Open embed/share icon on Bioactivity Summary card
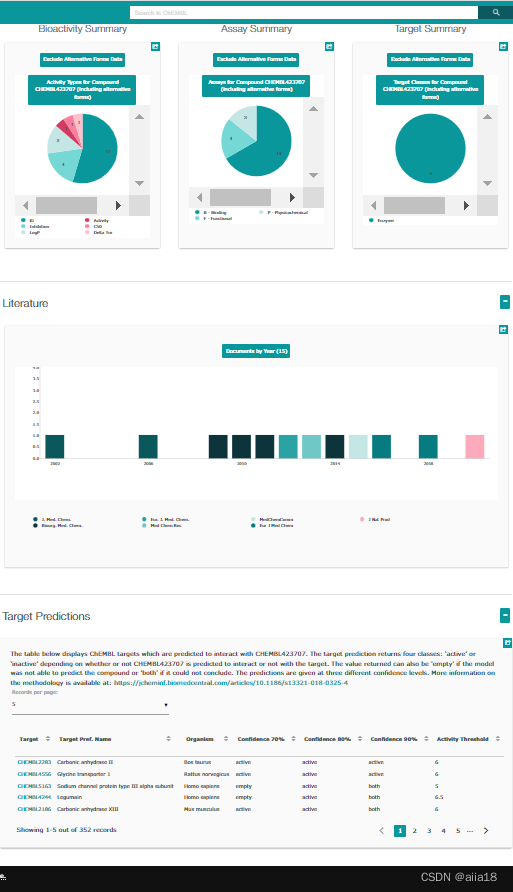The height and width of the screenshot is (892, 513). click(x=155, y=47)
